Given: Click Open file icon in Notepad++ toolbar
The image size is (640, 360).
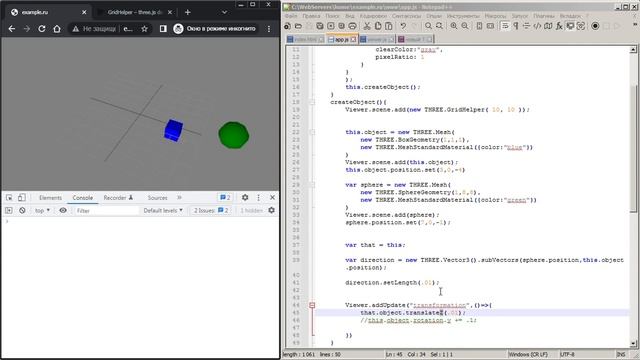Looking at the screenshot, I should click(x=298, y=26).
